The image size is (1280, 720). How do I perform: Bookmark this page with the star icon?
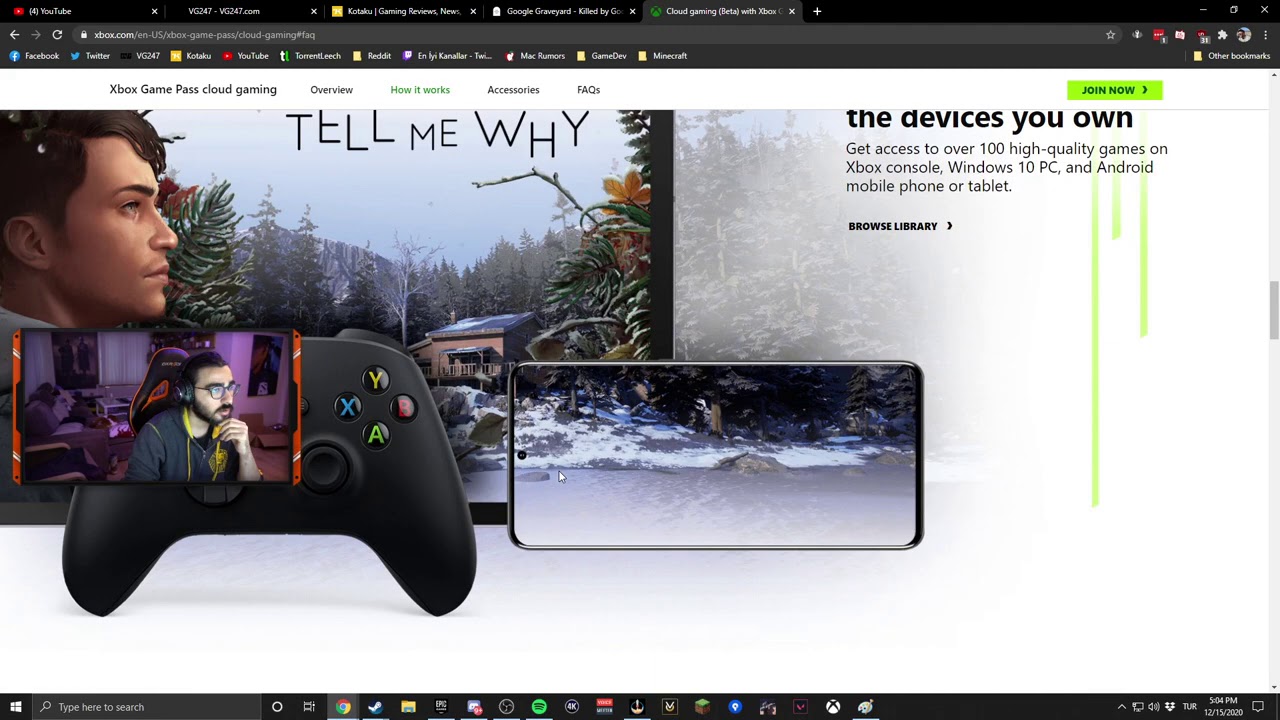pyautogui.click(x=1110, y=35)
